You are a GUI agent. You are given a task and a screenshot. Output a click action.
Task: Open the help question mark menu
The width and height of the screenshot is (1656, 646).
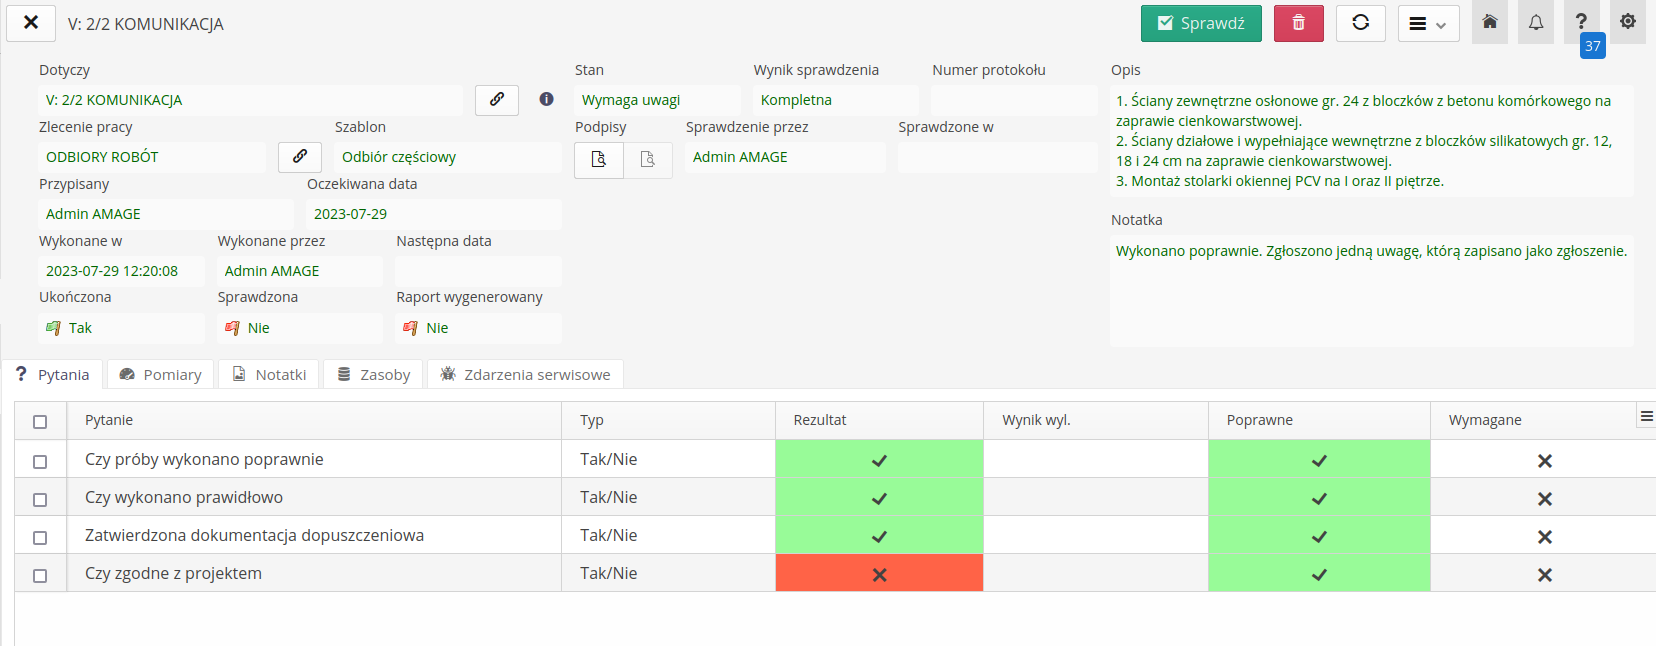point(1581,22)
